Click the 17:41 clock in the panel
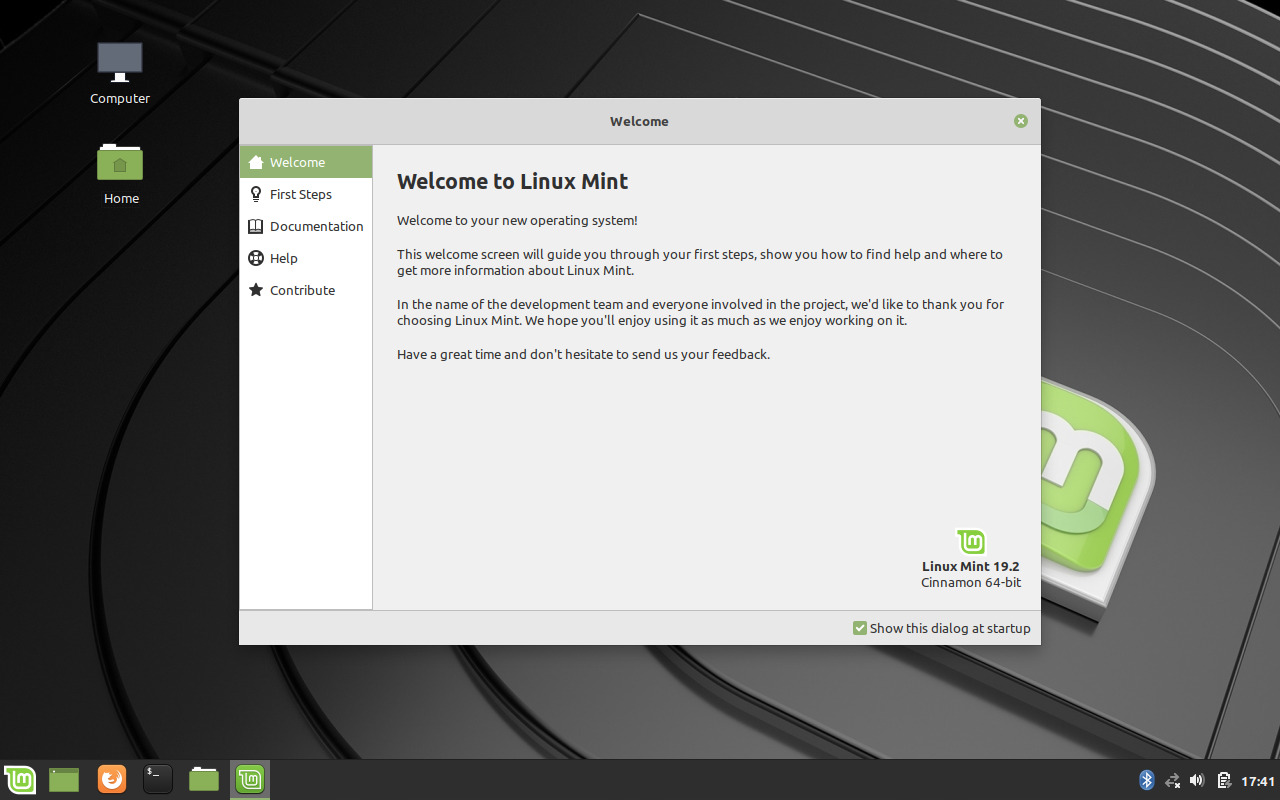 pyautogui.click(x=1258, y=781)
